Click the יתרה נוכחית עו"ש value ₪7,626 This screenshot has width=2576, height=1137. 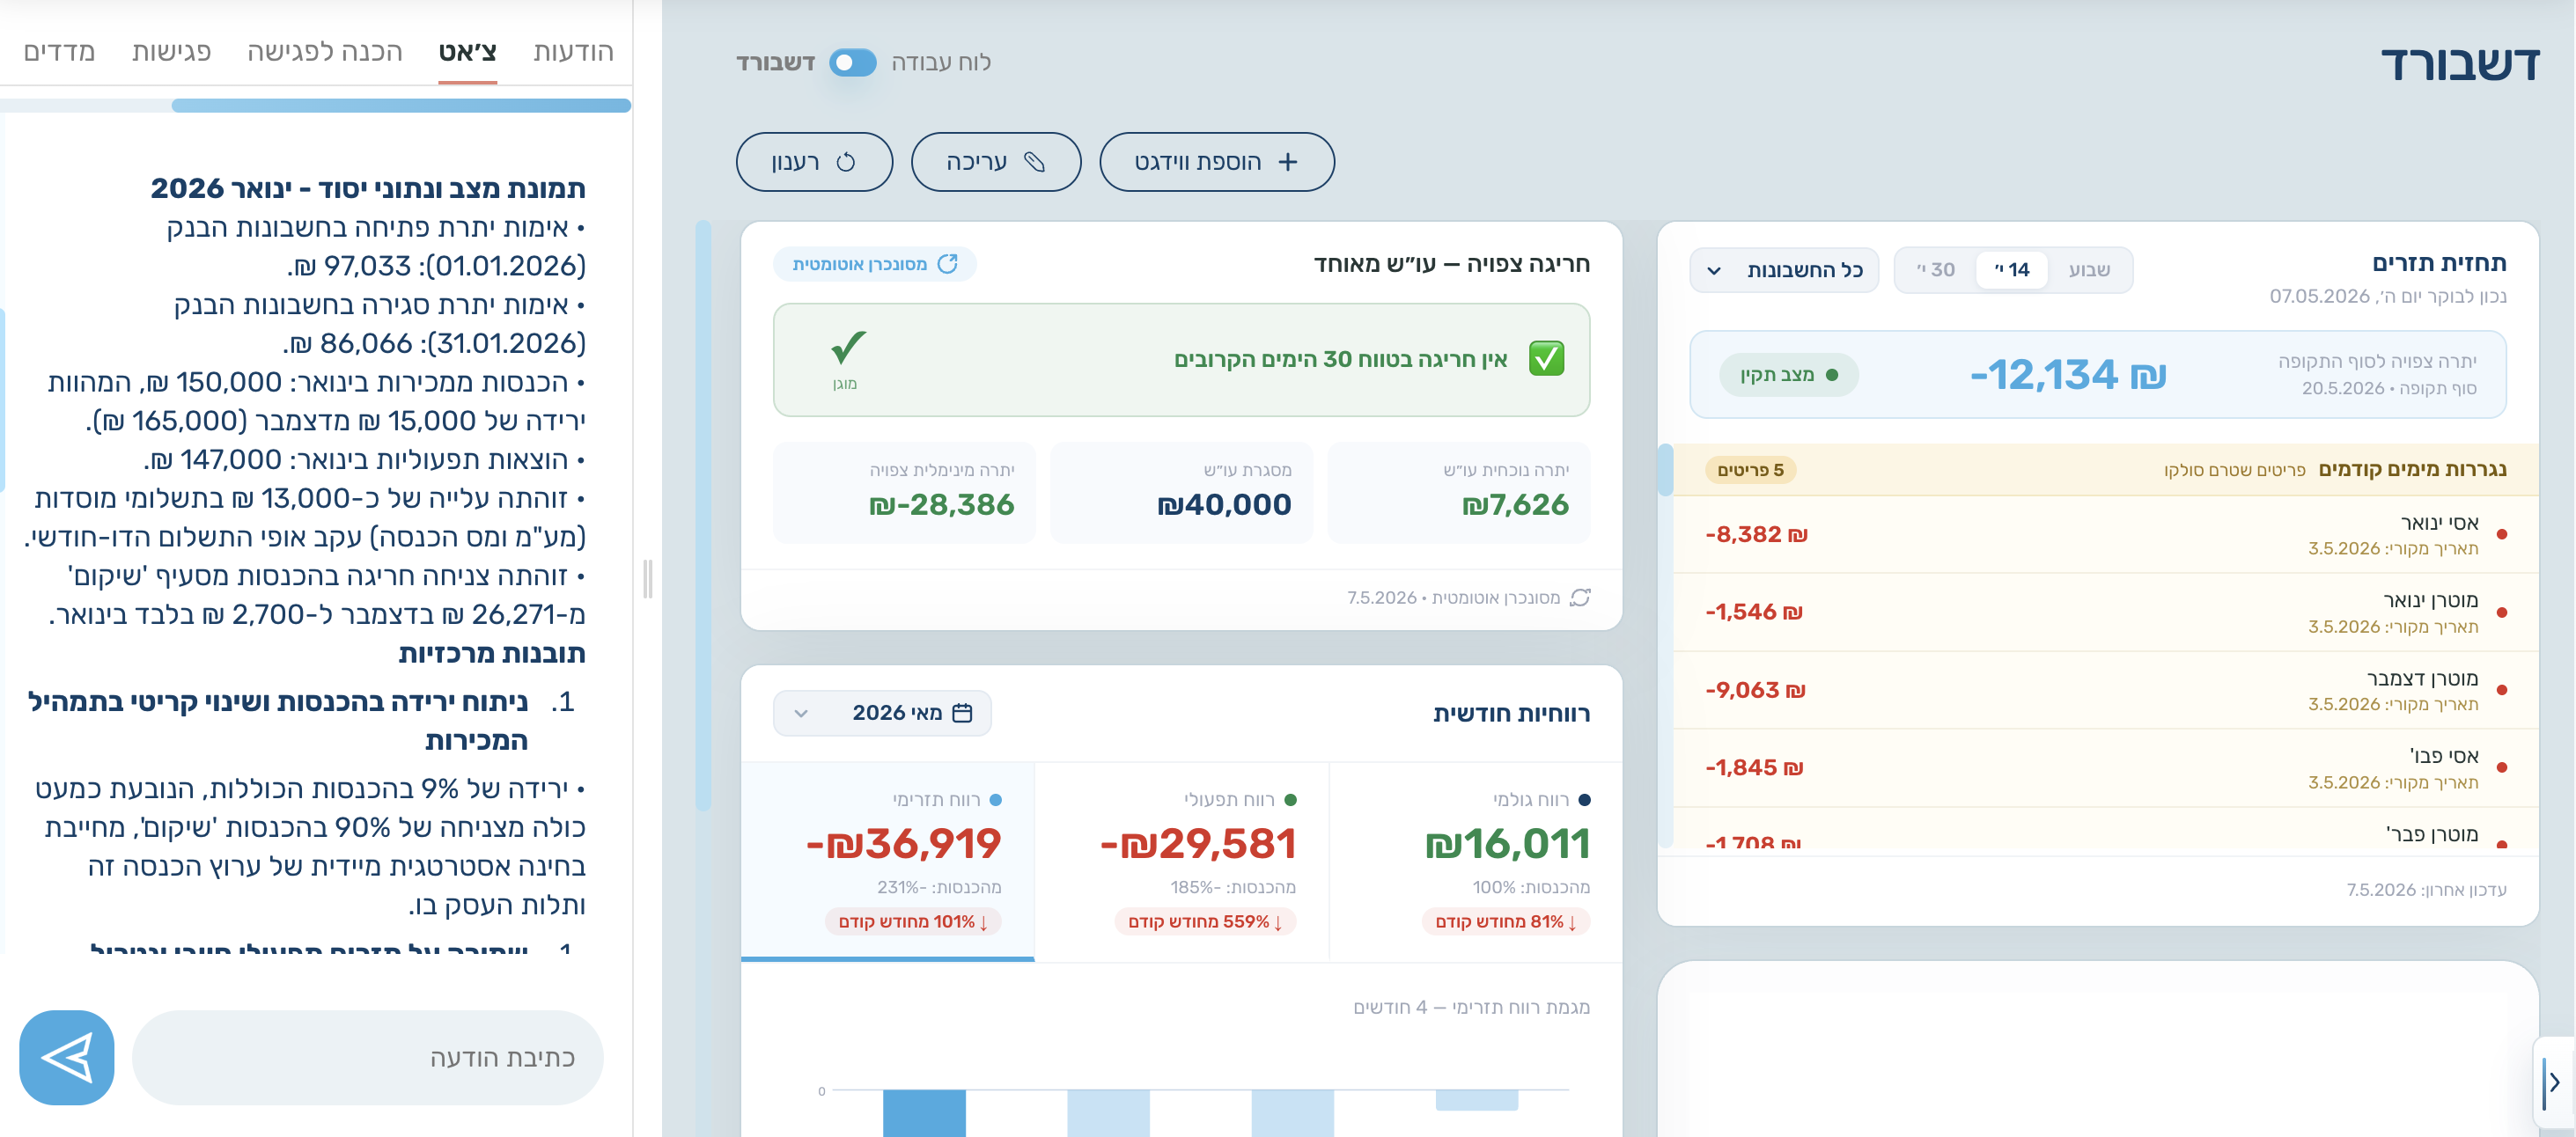tap(1515, 504)
